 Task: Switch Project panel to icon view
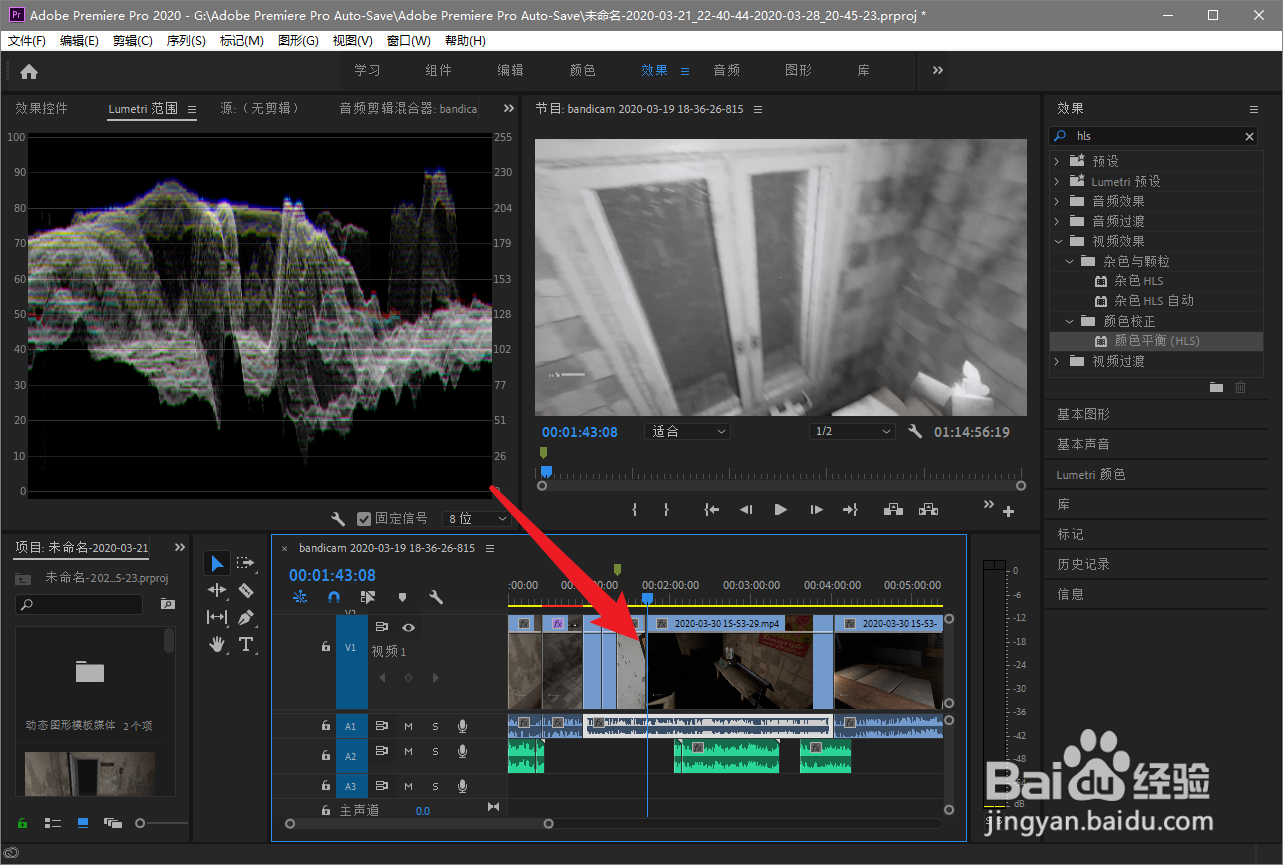point(83,823)
